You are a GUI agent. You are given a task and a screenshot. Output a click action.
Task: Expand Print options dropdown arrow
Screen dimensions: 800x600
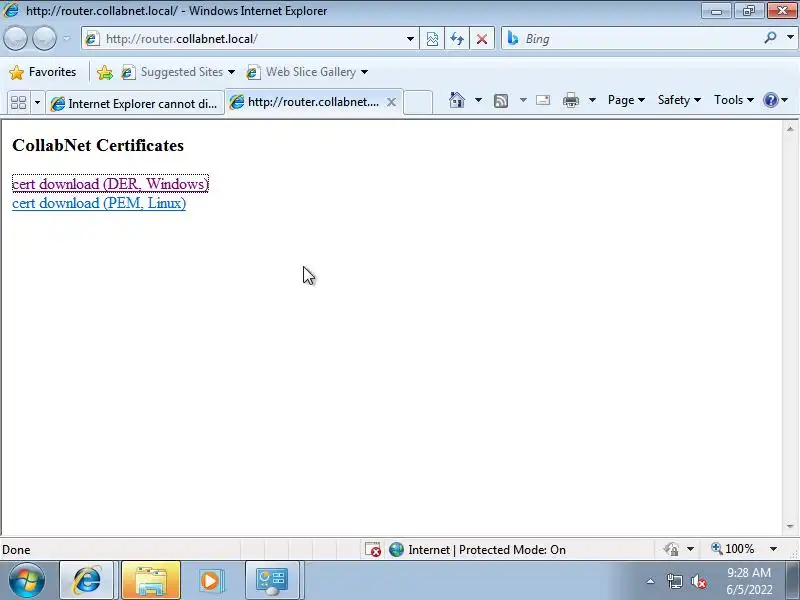(592, 100)
